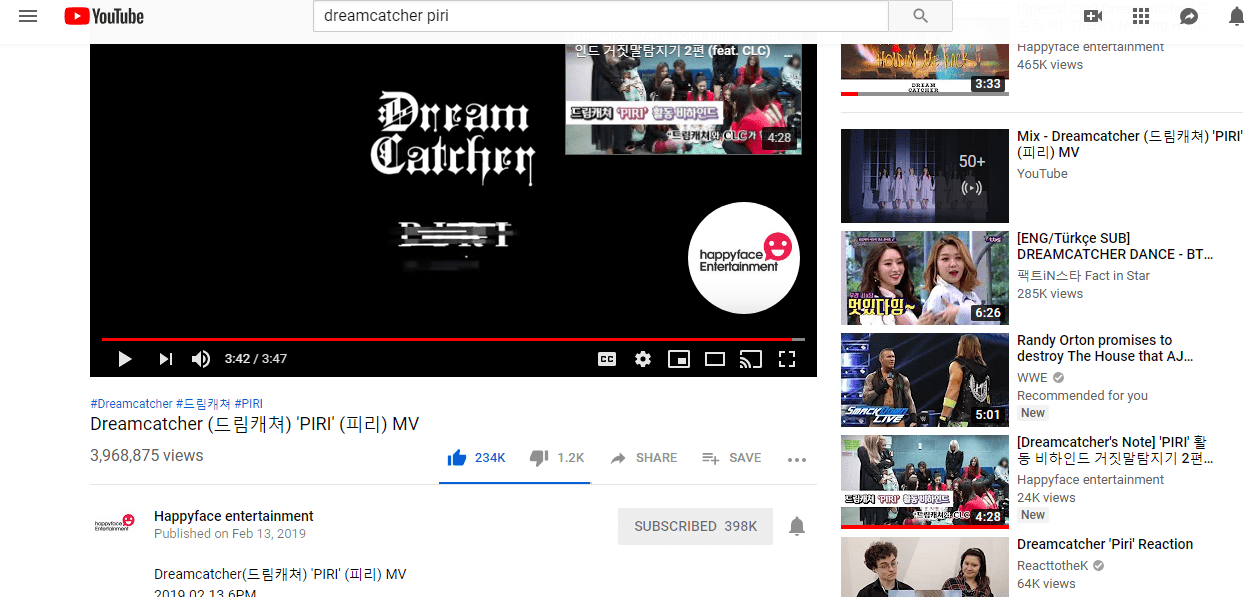This screenshot has width=1244, height=597.
Task: Open the more actions three-dot menu
Action: pos(797,459)
